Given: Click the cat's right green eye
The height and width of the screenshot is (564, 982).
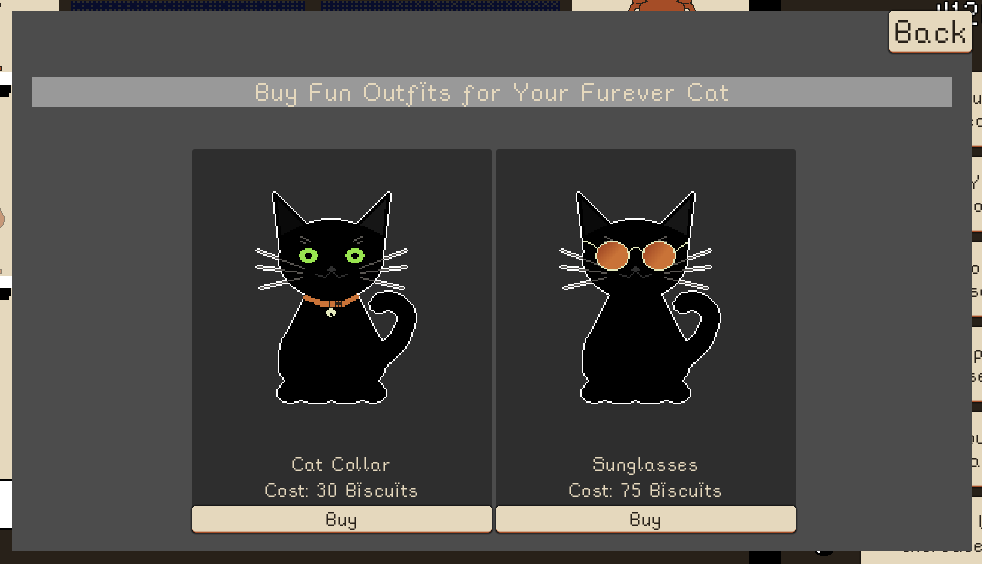Looking at the screenshot, I should click(355, 255).
